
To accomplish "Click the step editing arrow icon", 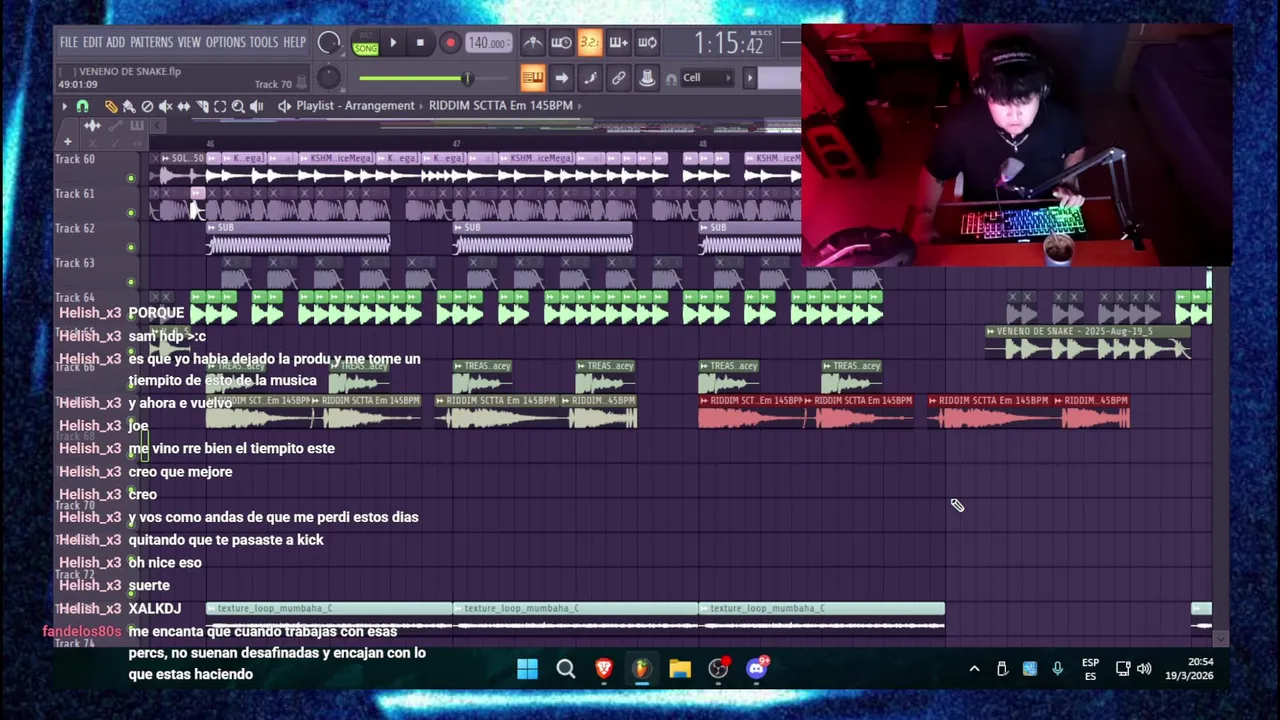I will click(561, 78).
